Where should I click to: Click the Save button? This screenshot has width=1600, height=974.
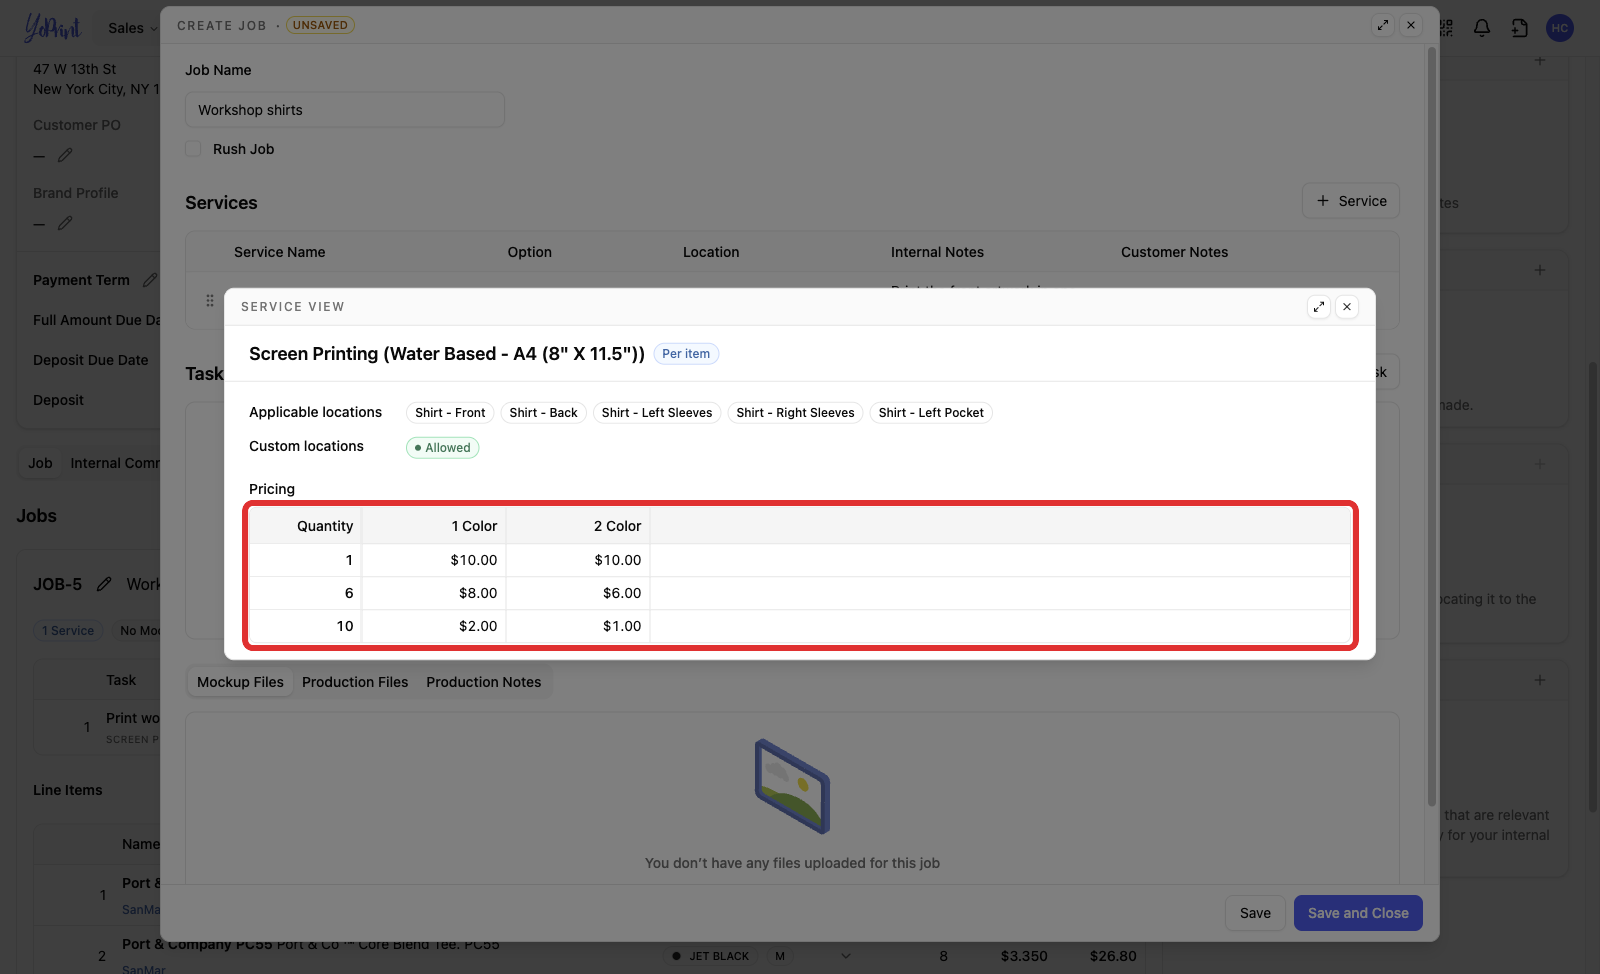[x=1255, y=913]
